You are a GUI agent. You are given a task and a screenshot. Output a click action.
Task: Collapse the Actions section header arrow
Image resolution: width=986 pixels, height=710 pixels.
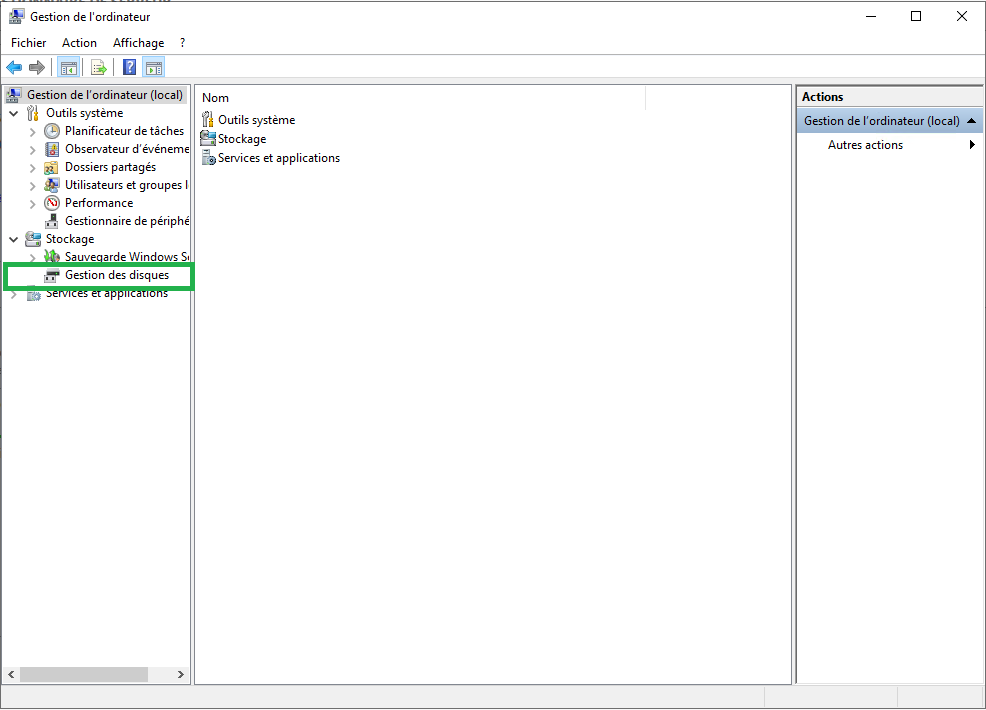tap(972, 121)
